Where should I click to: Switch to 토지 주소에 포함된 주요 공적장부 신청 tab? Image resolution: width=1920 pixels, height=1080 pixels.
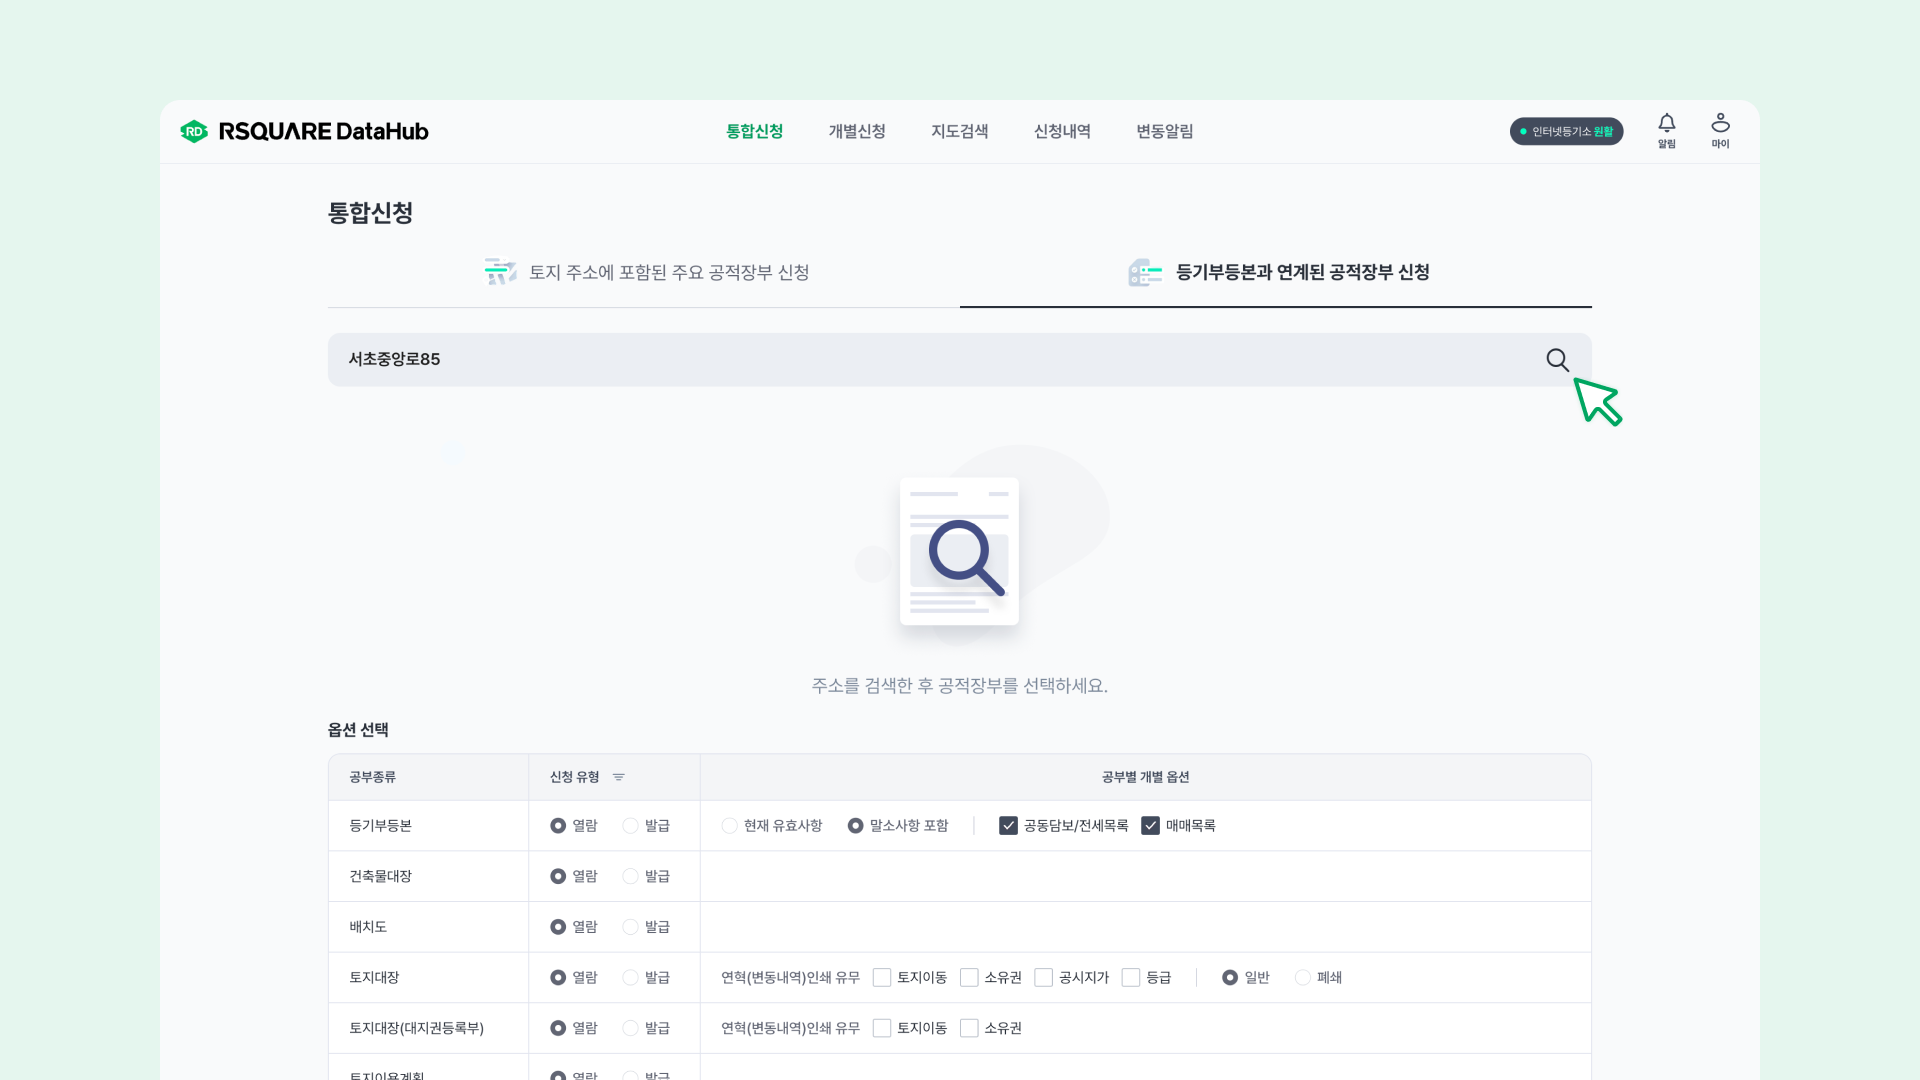[x=668, y=272]
